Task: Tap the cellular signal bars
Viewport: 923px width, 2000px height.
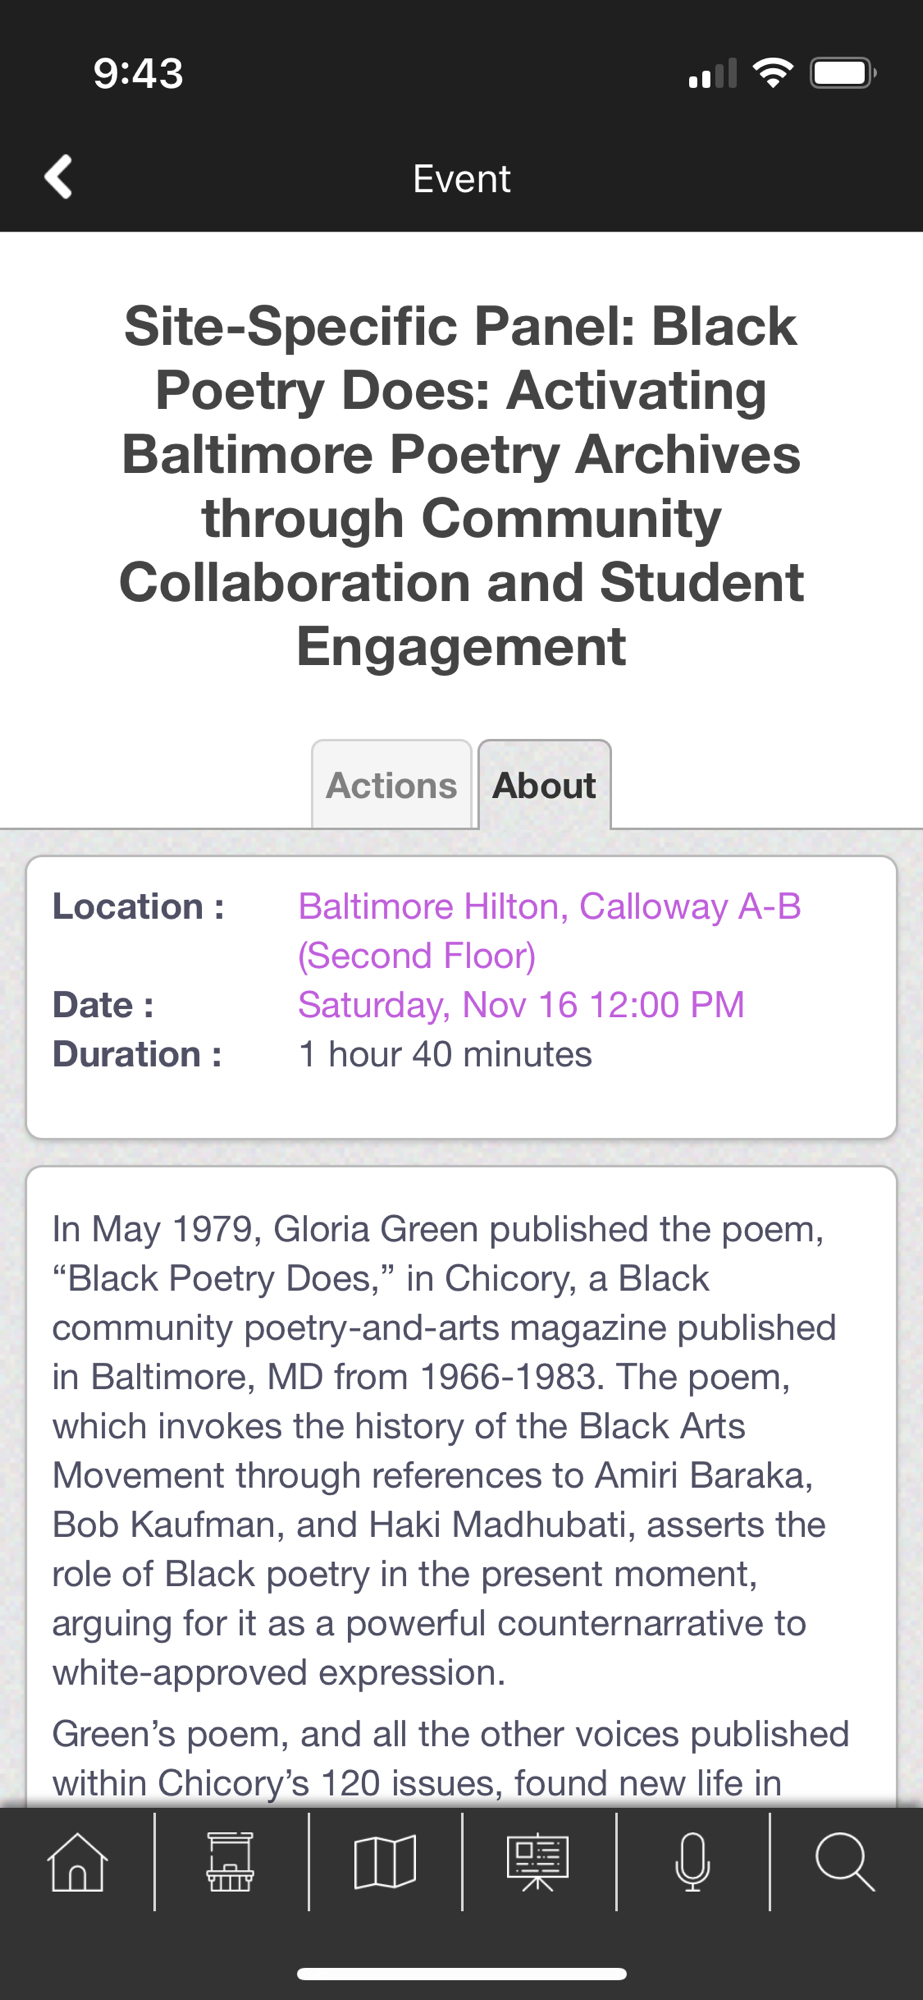Action: tap(712, 73)
